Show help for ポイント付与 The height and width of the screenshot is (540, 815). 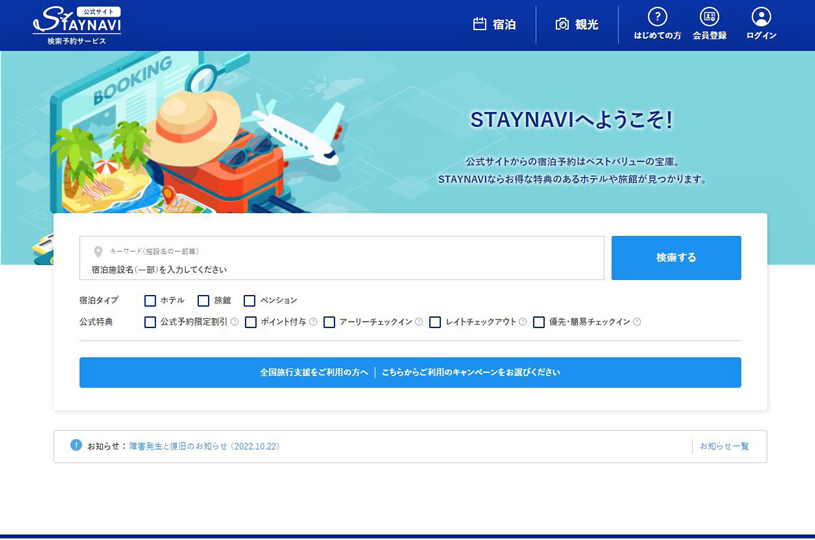pos(313,322)
